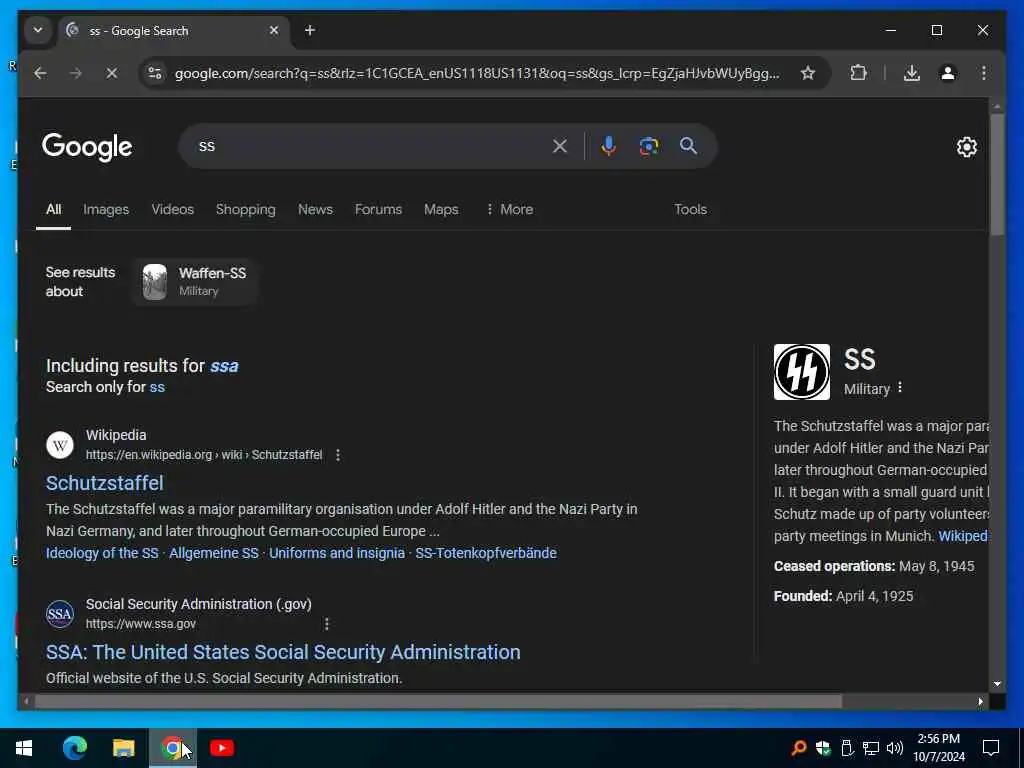1024x768 pixels.
Task: Bookmark this page with the star icon
Action: point(808,73)
